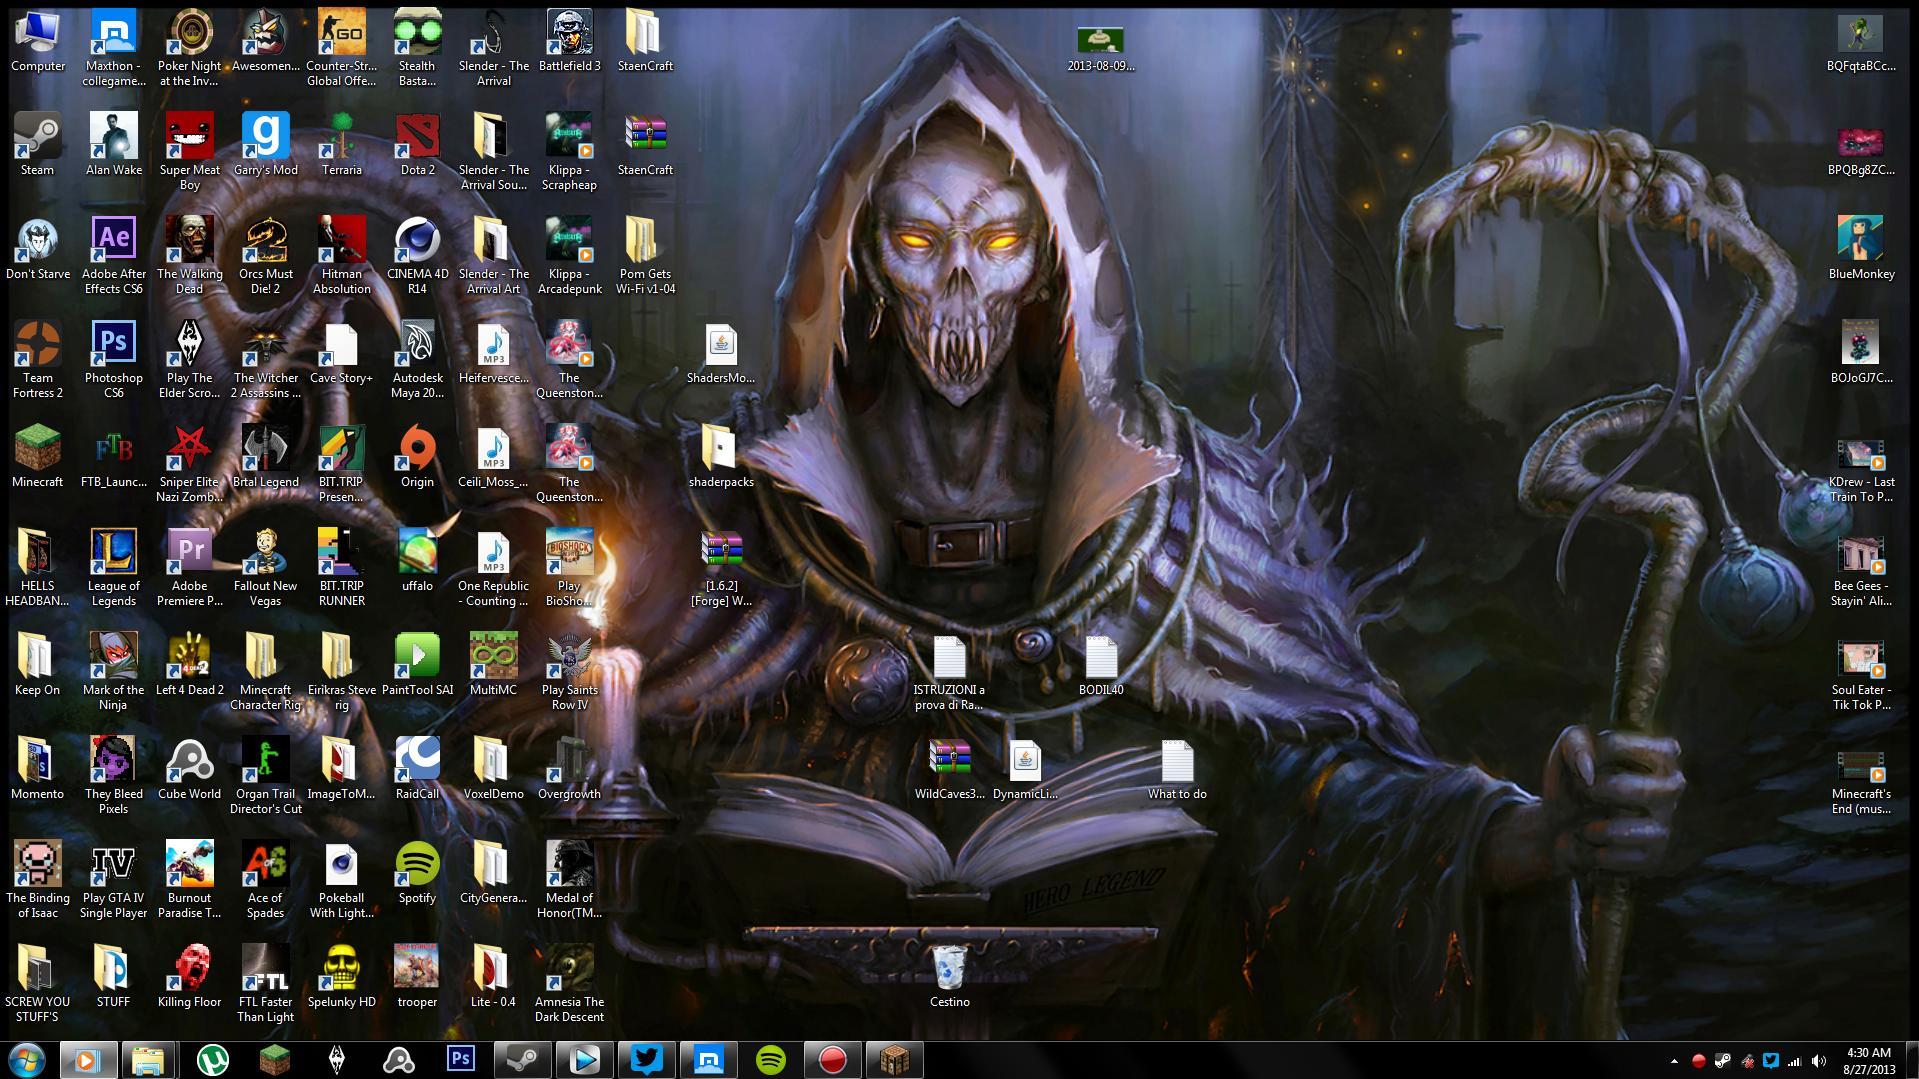Open Twitter app in taskbar
The width and height of the screenshot is (1919, 1079).
[646, 1060]
